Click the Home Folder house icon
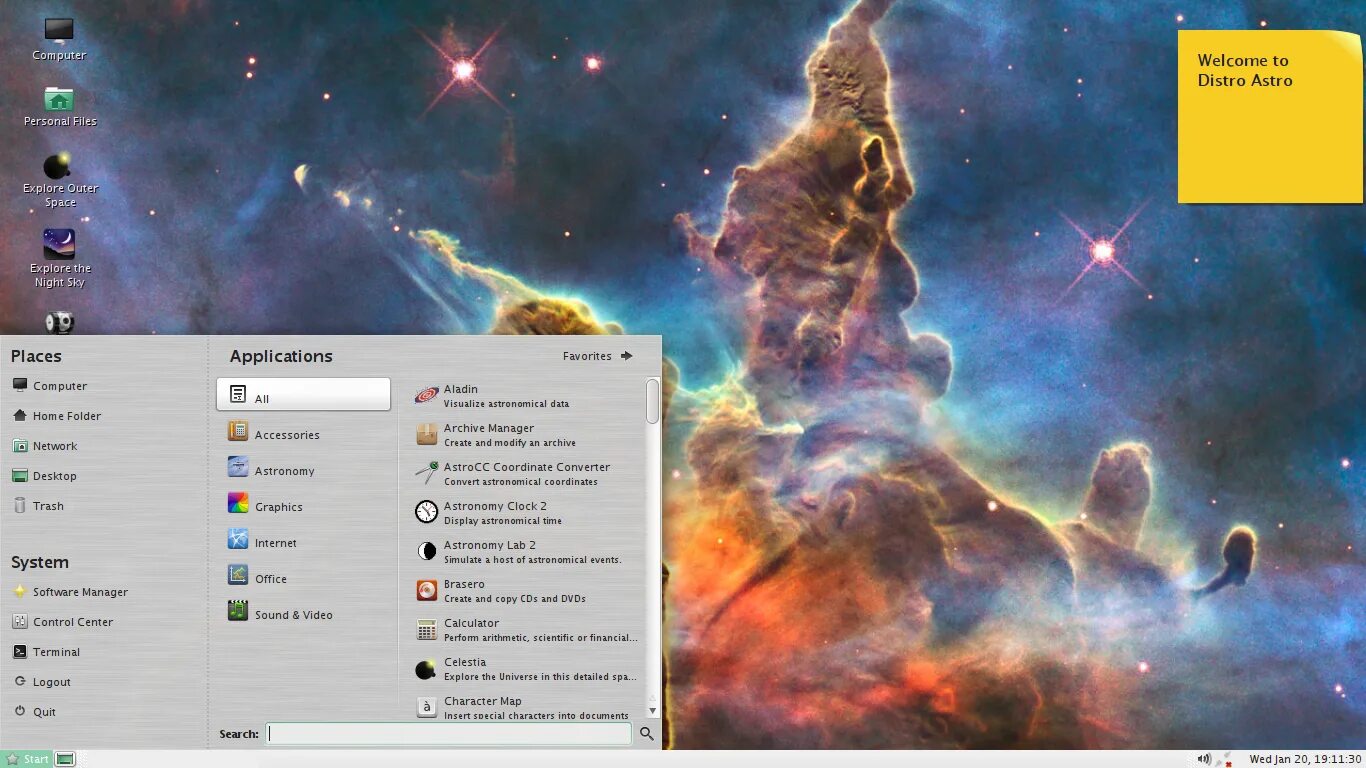The height and width of the screenshot is (768, 1366). pyautogui.click(x=19, y=416)
